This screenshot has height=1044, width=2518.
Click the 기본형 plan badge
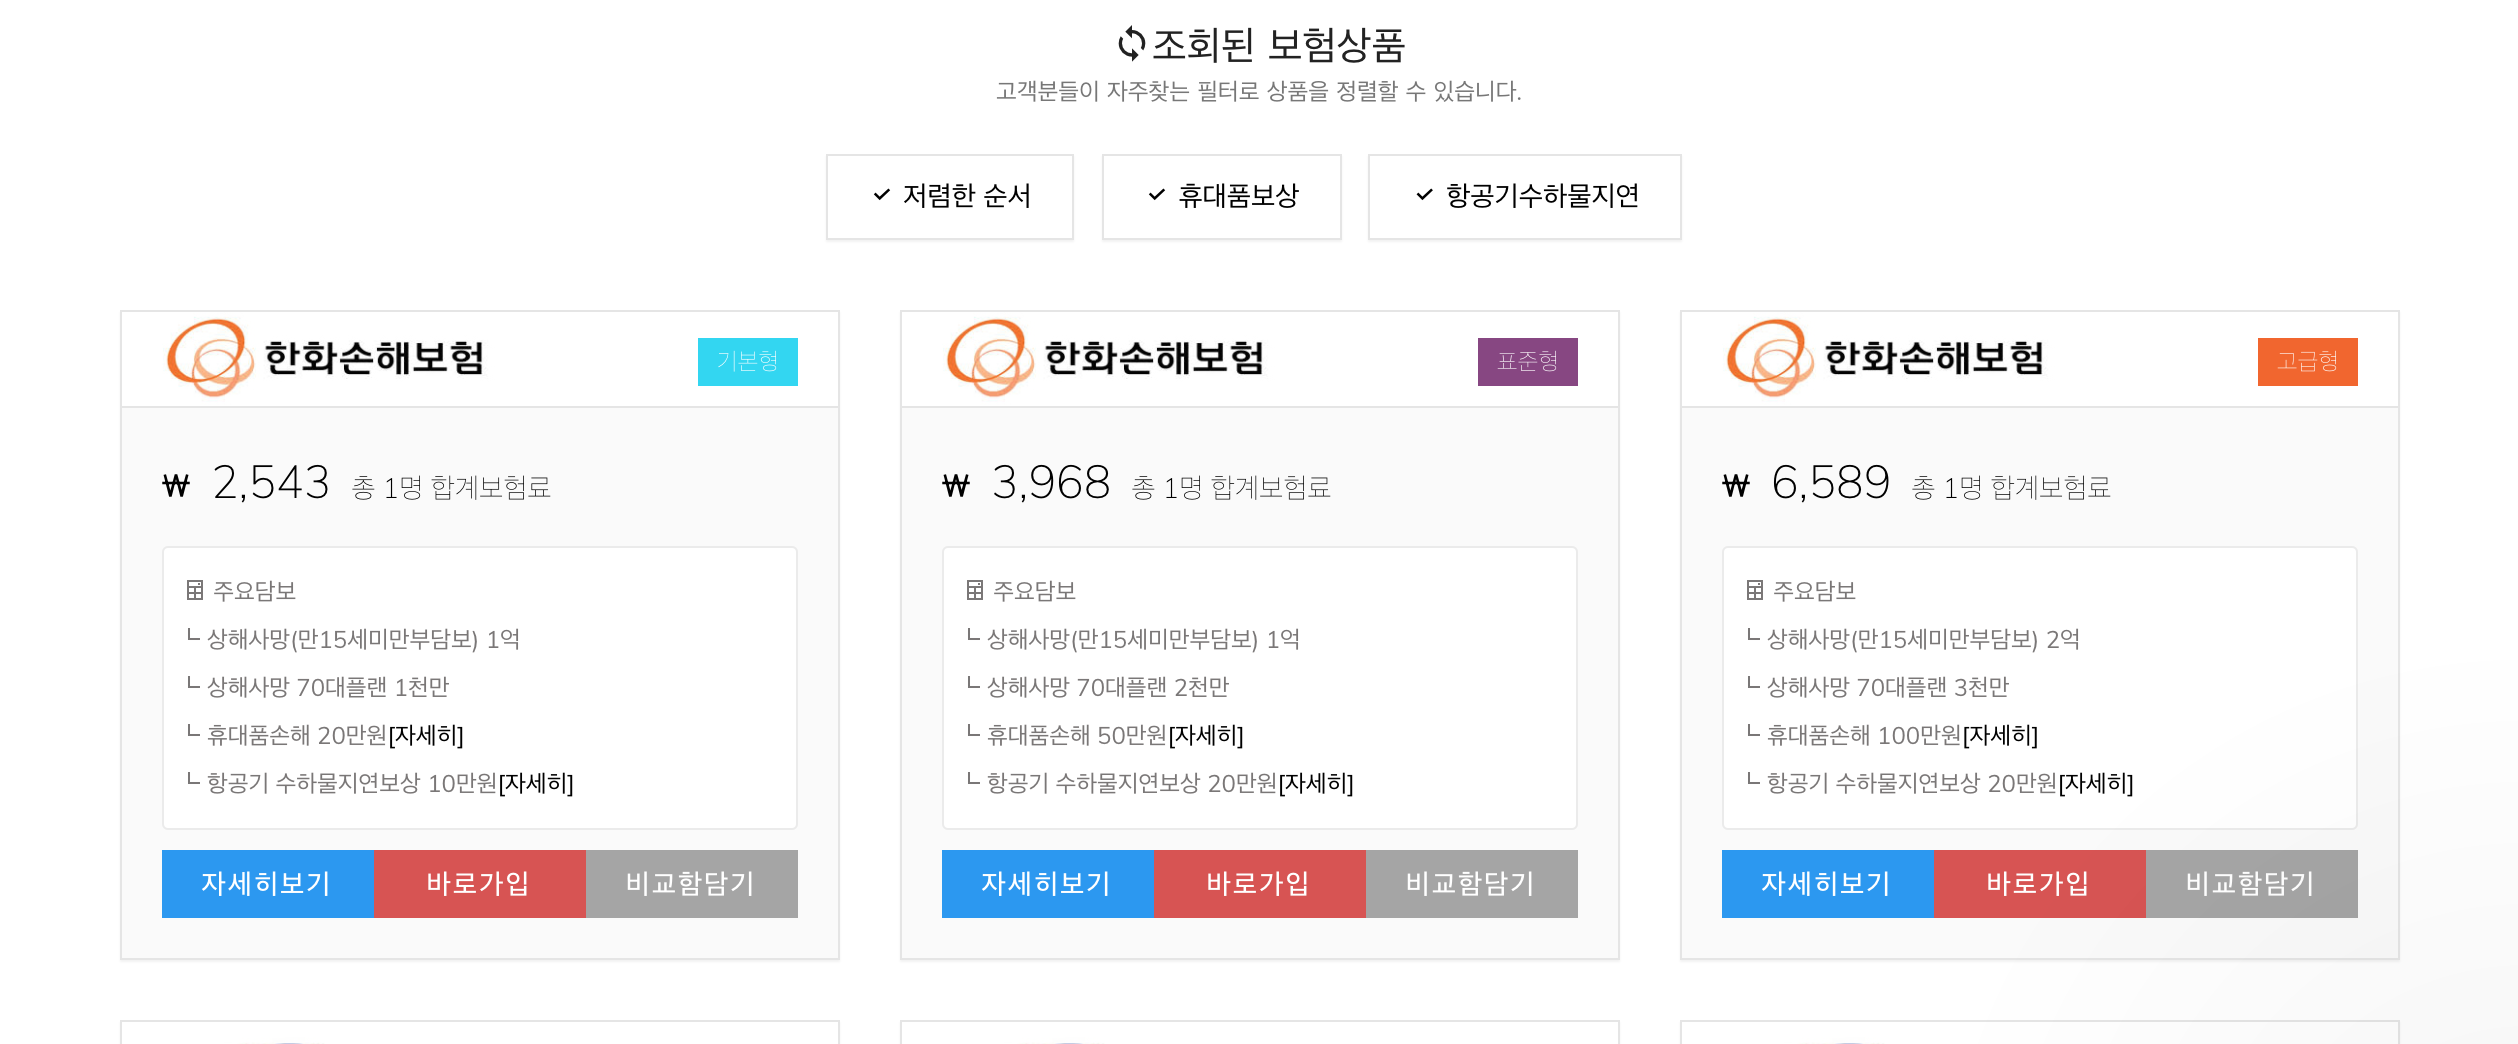(748, 361)
